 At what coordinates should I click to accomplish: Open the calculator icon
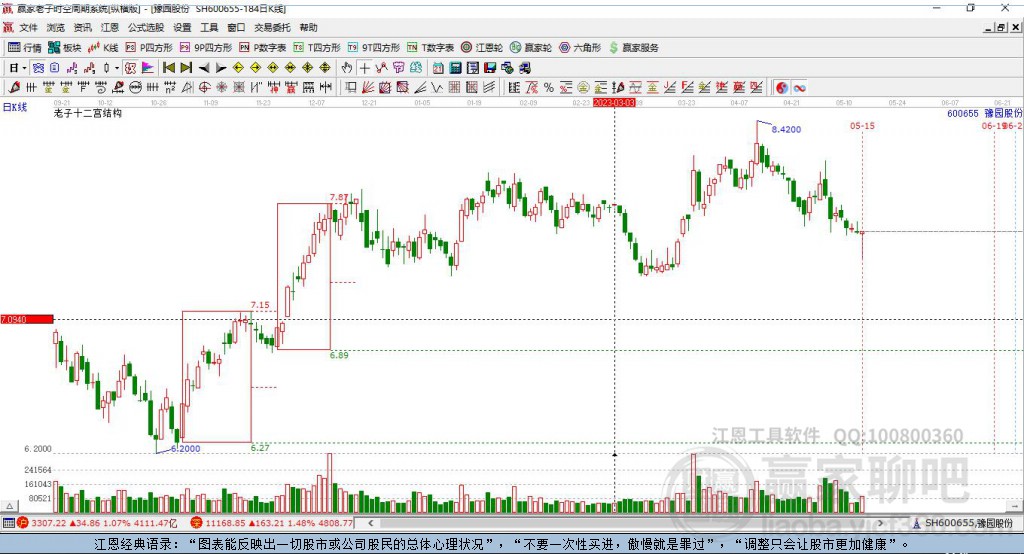(x=456, y=68)
